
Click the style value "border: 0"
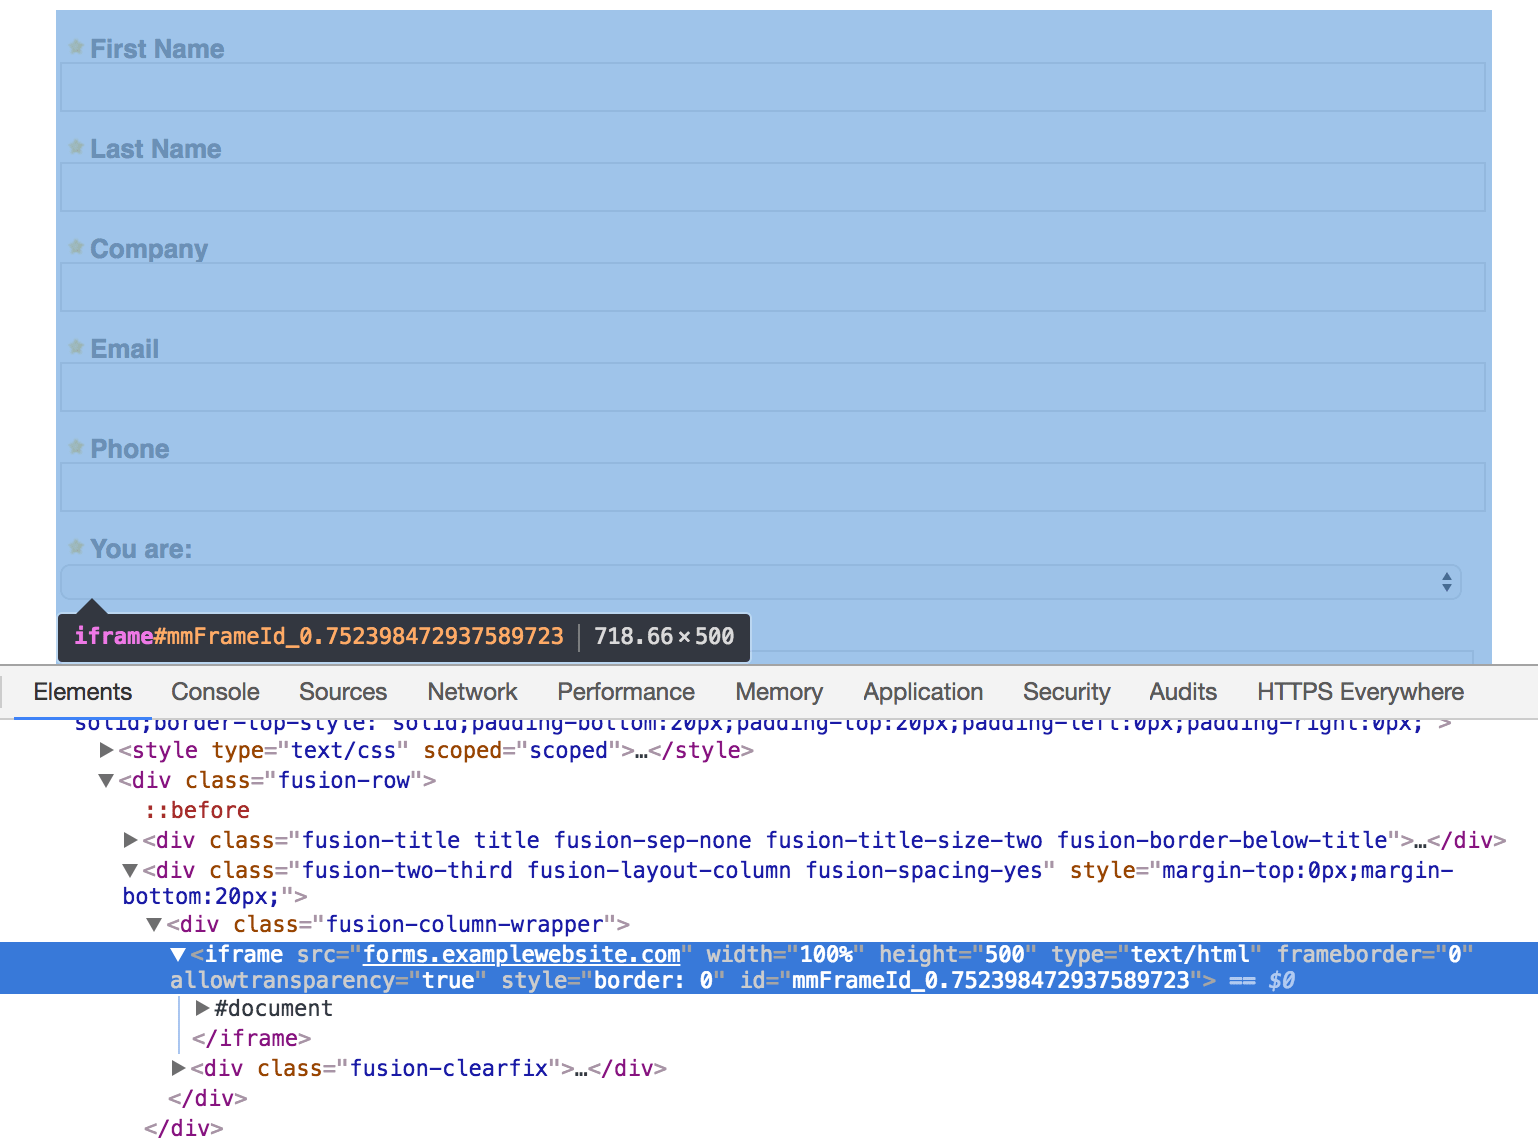click(653, 980)
